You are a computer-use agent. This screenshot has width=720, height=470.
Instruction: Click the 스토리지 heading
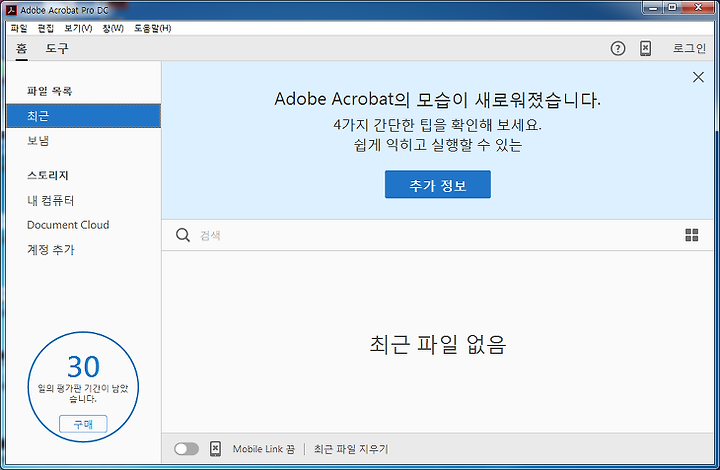point(48,175)
